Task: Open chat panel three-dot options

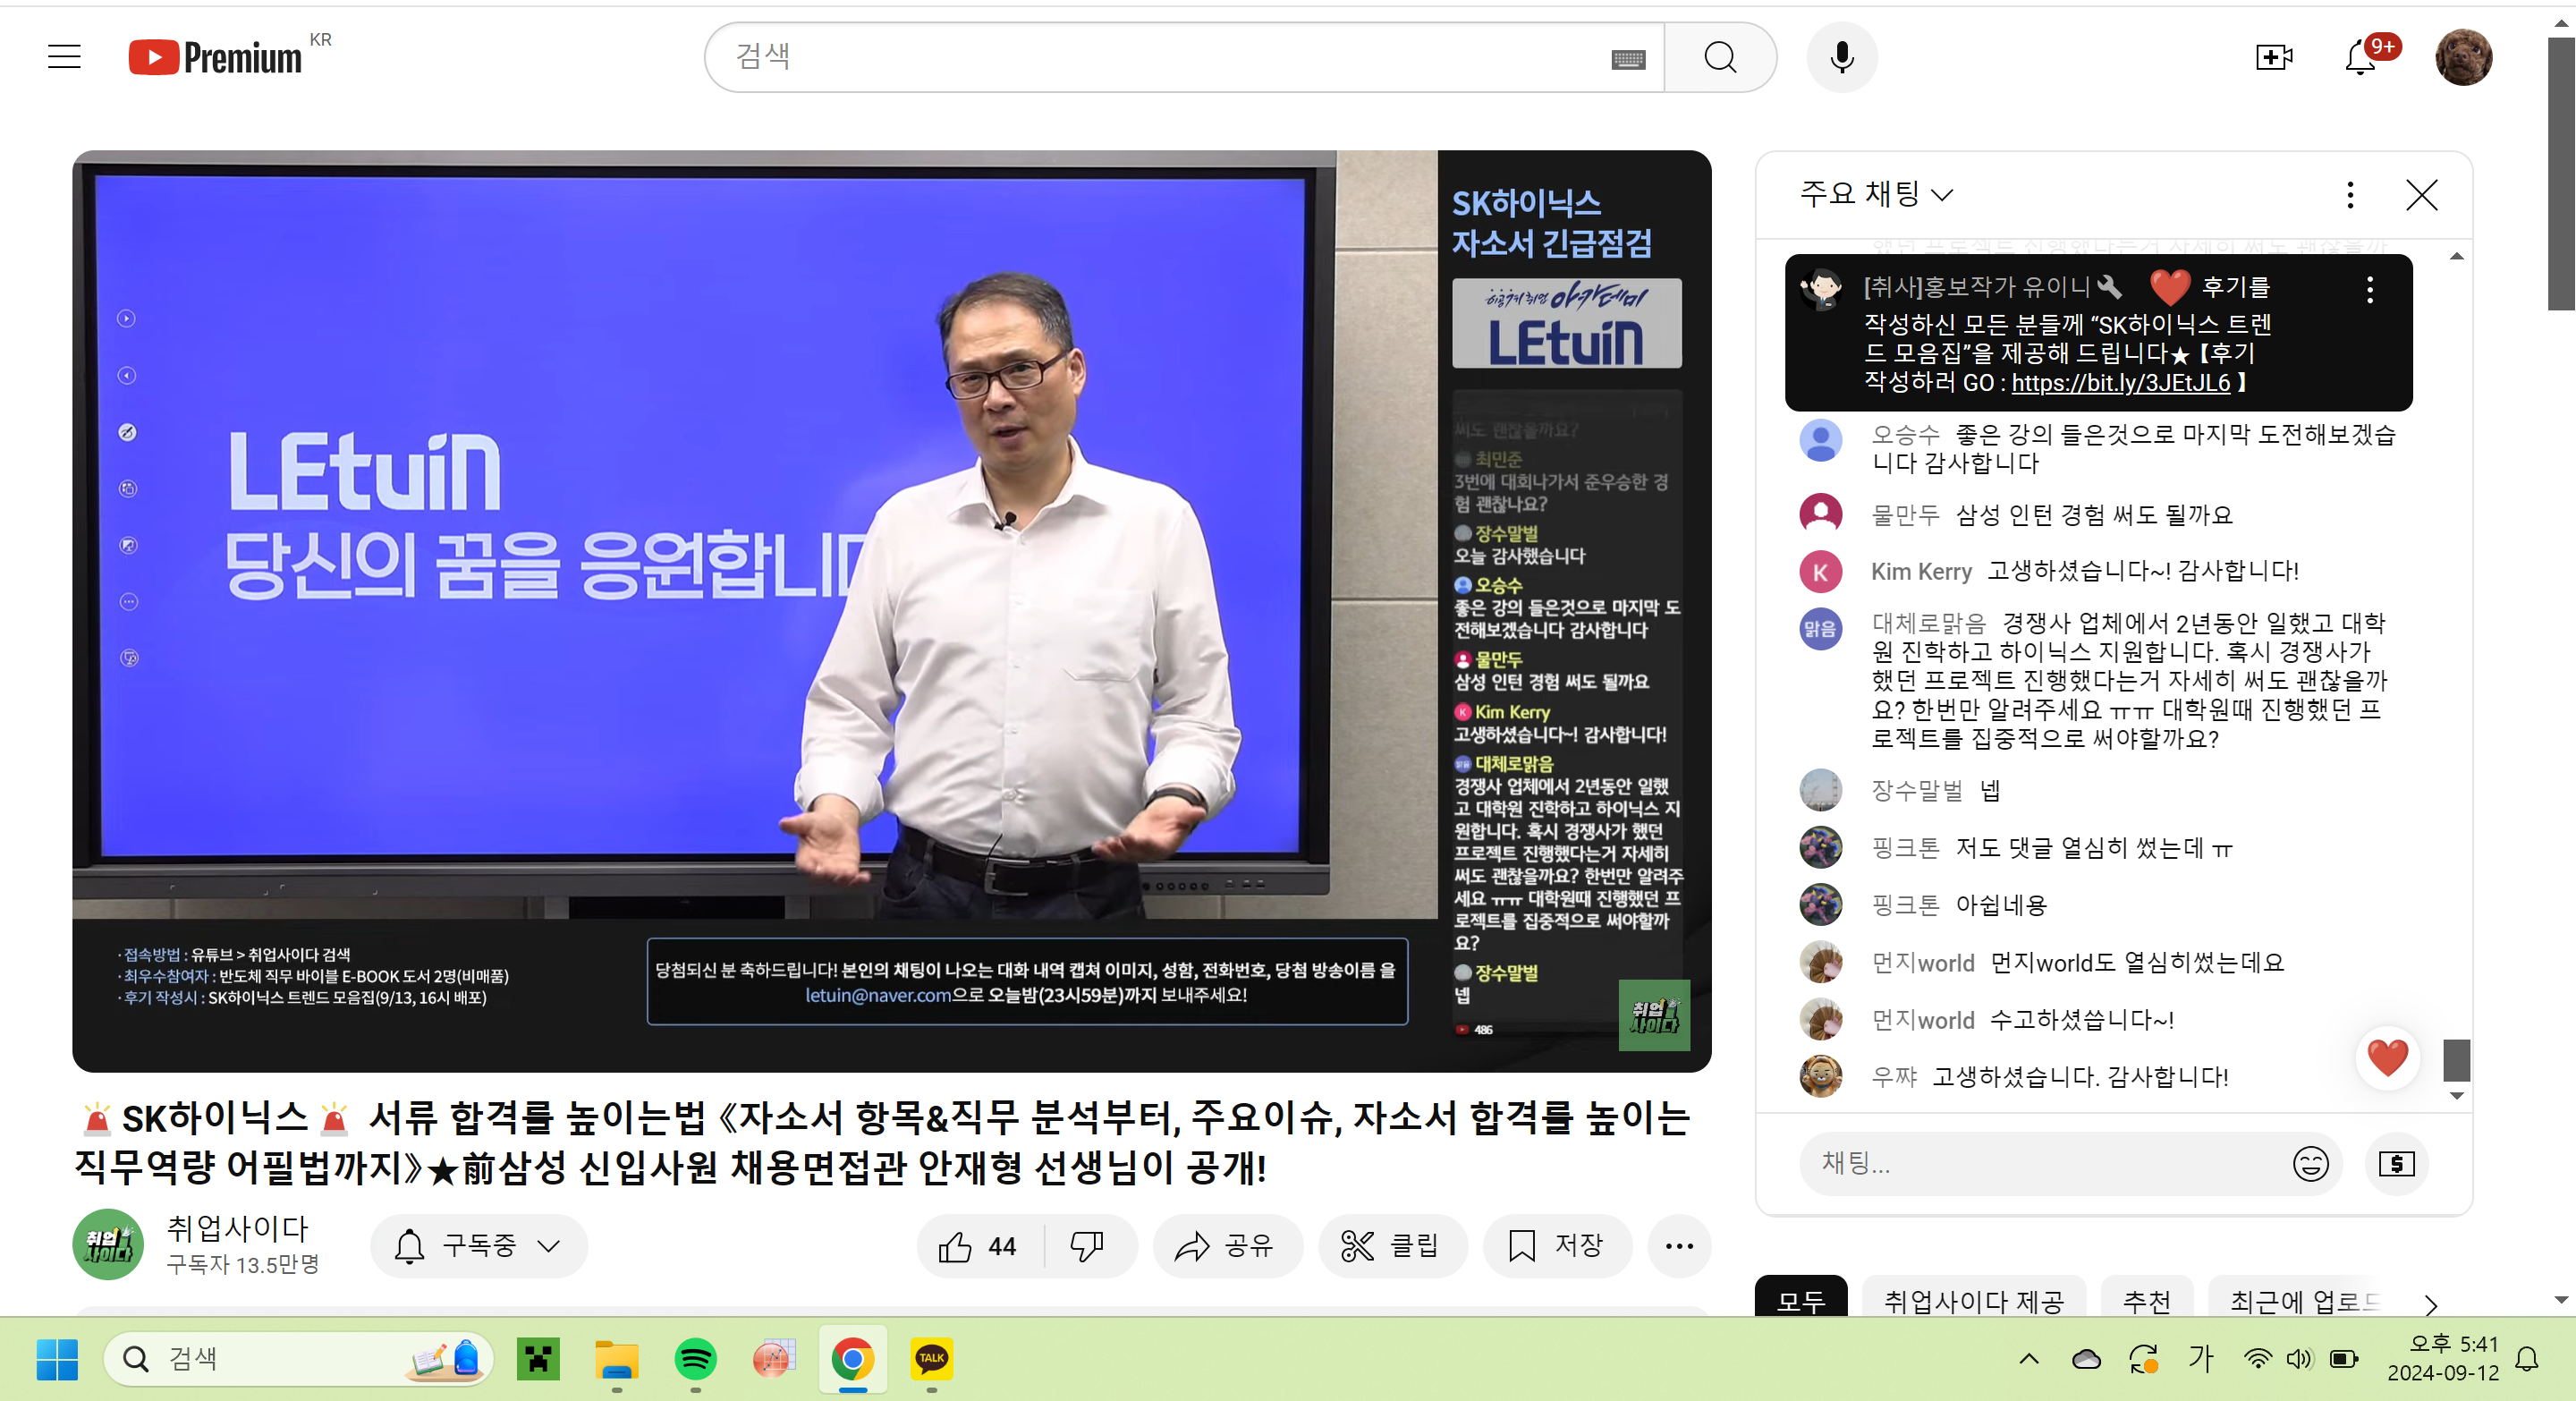Action: (2350, 194)
